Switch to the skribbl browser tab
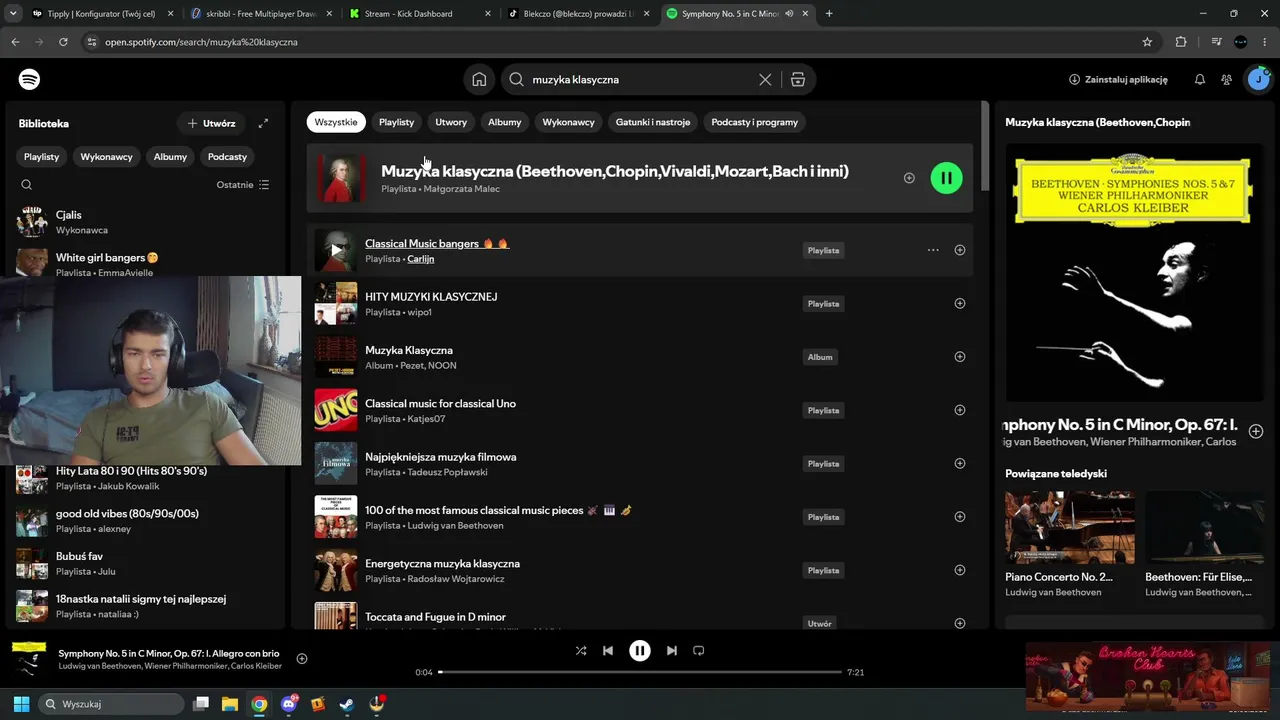Image resolution: width=1280 pixels, height=720 pixels. pos(259,14)
